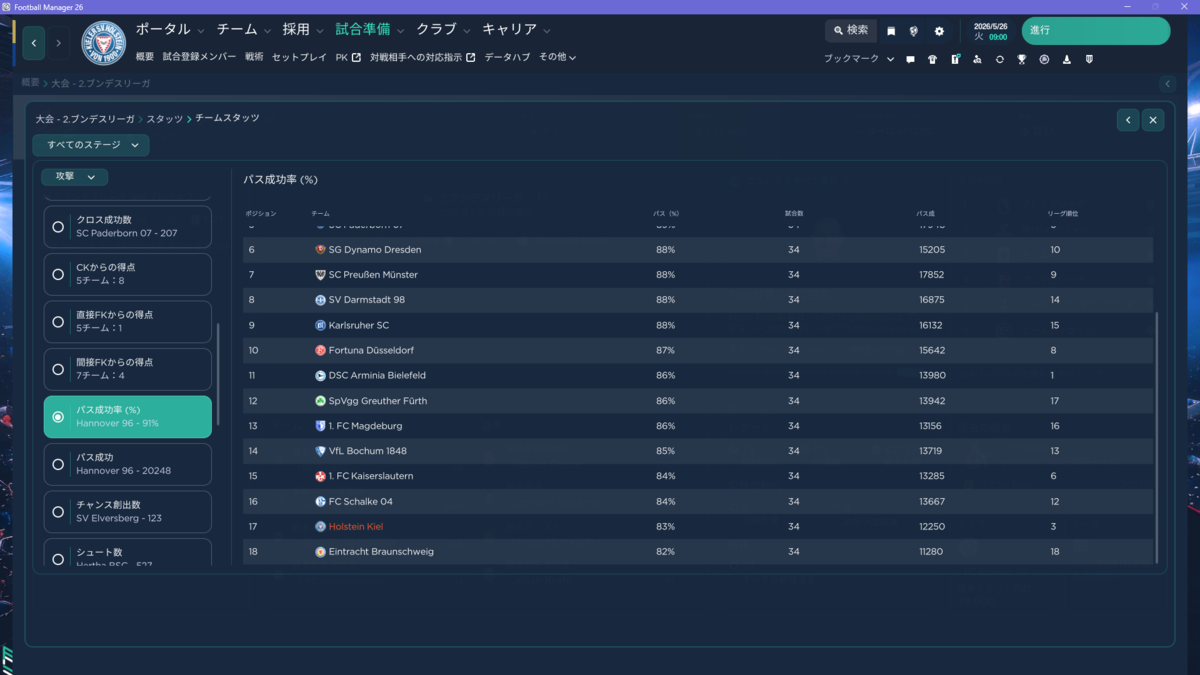Click the SG Dynamo Dresden team logo

(320, 250)
